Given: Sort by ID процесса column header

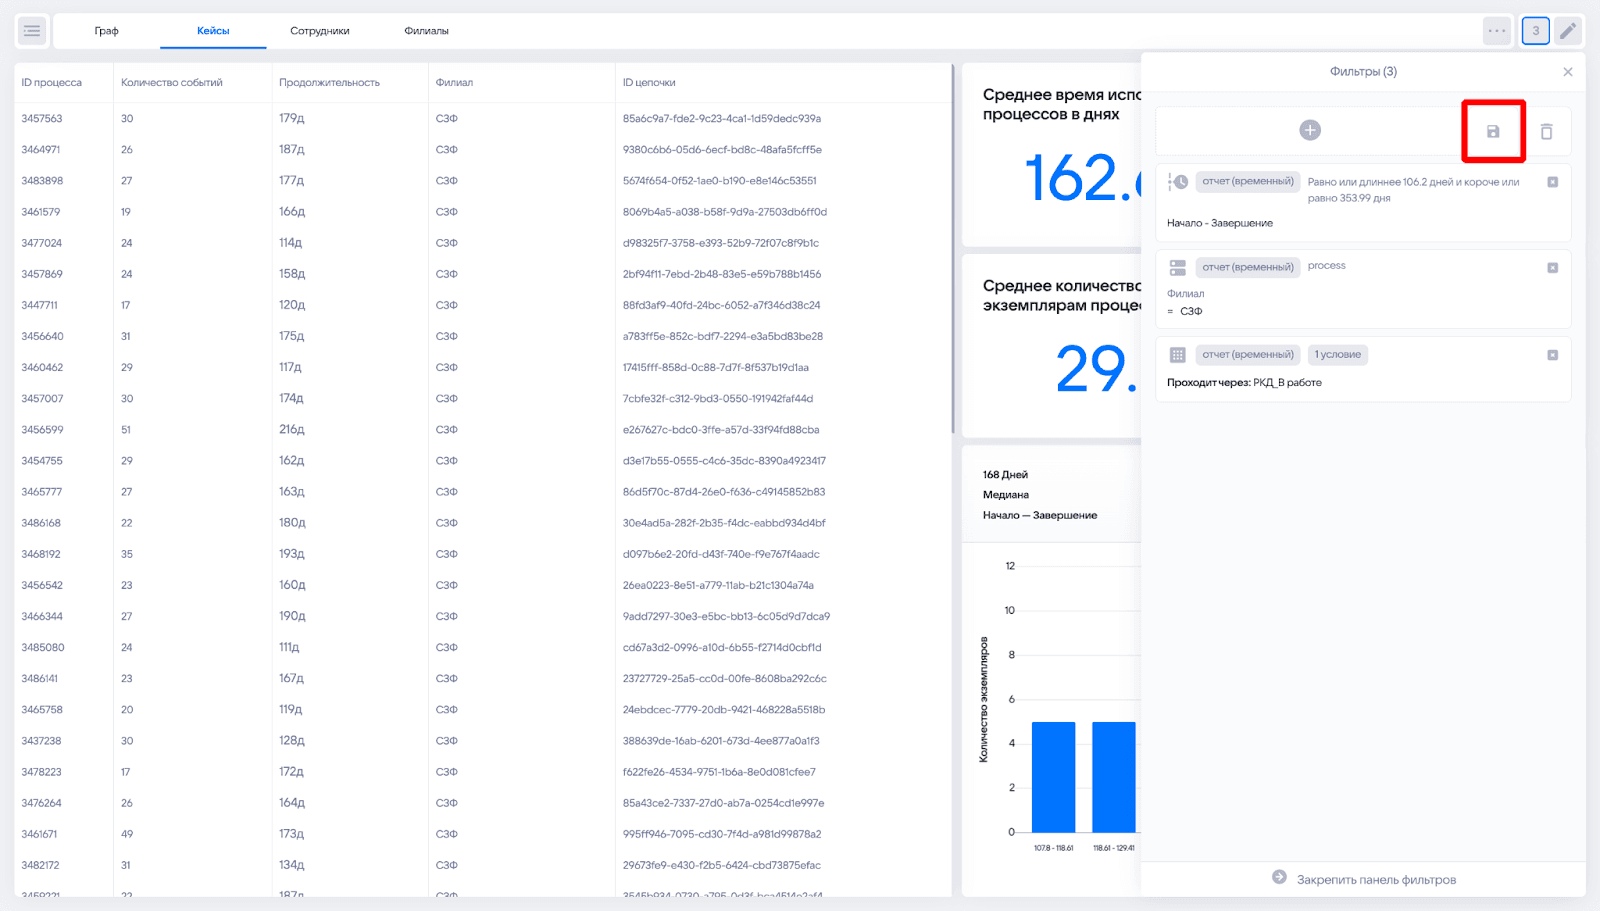Looking at the screenshot, I should tap(52, 83).
